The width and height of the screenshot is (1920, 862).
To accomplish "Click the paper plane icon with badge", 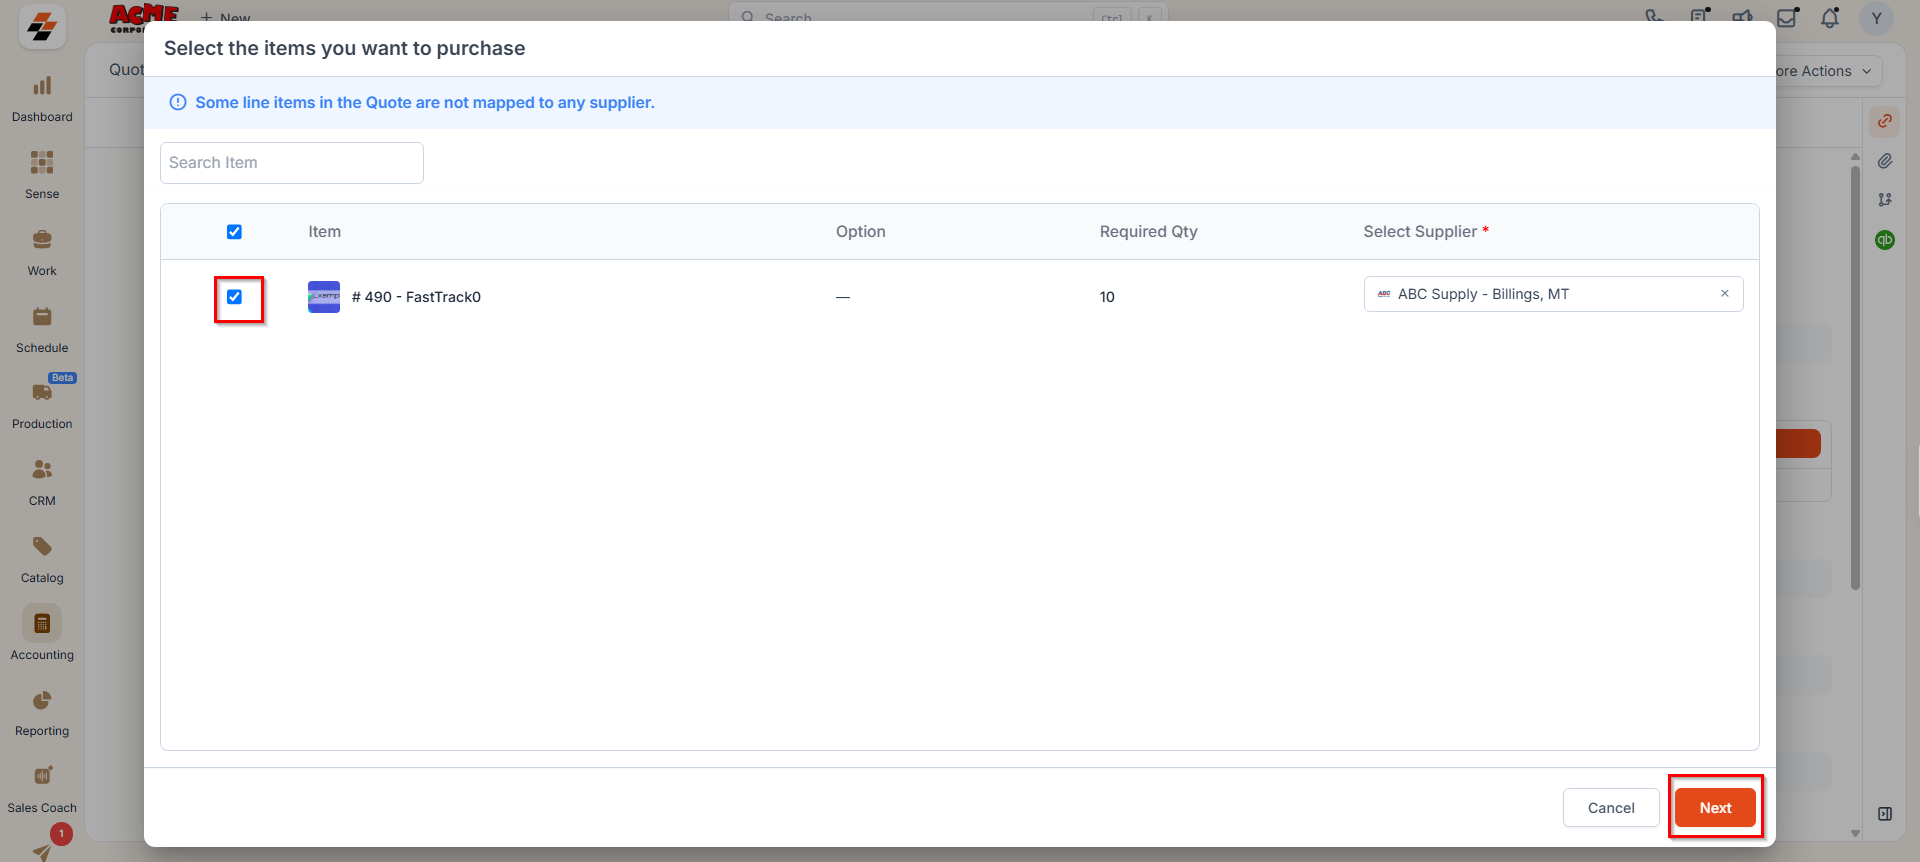I will click(x=42, y=852).
